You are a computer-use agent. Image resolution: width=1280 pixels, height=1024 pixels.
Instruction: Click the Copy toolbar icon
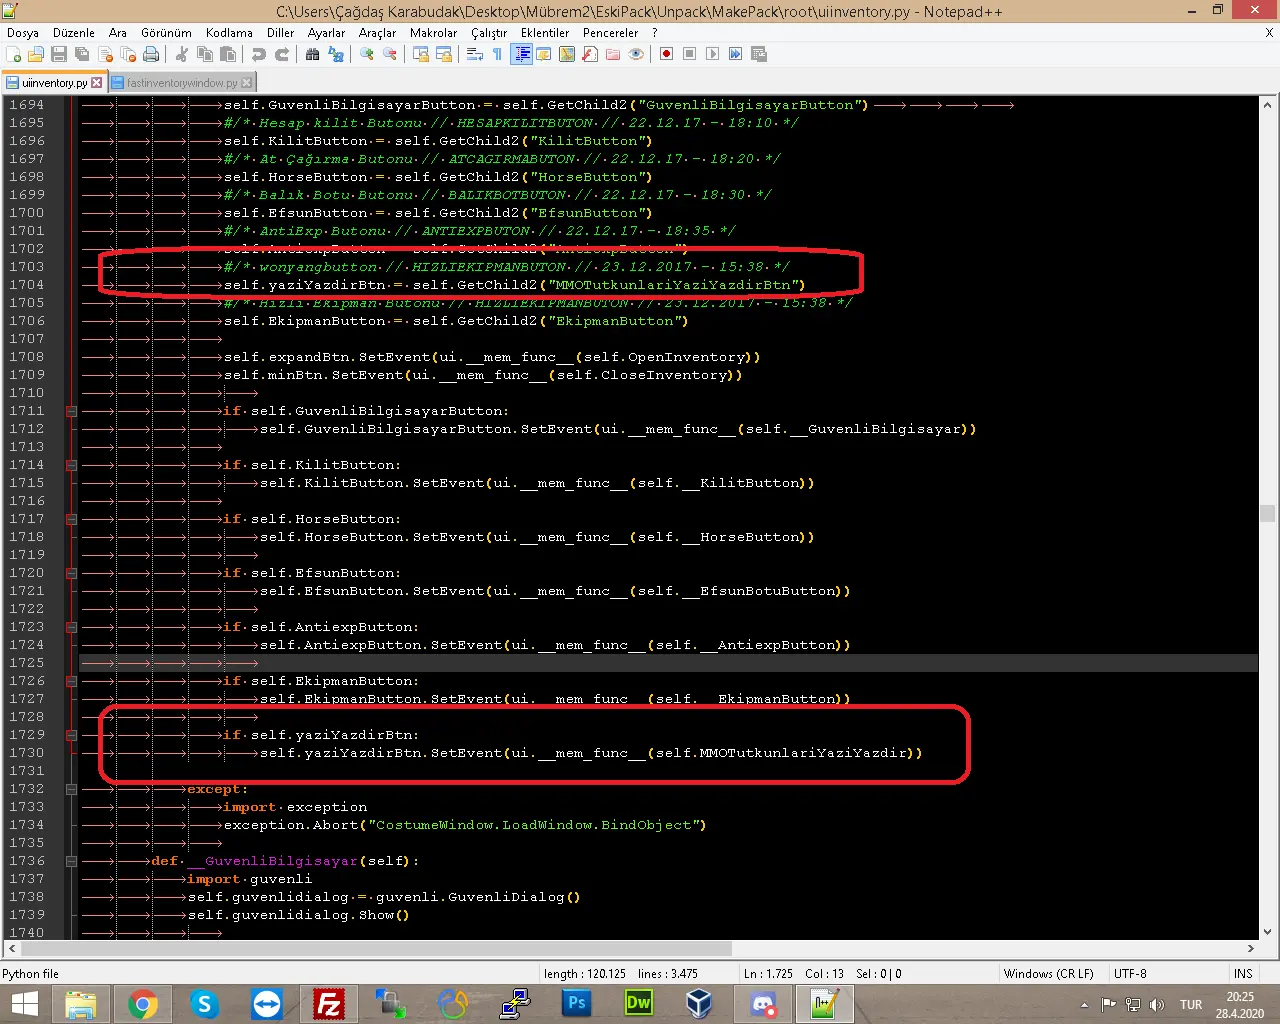click(x=205, y=54)
